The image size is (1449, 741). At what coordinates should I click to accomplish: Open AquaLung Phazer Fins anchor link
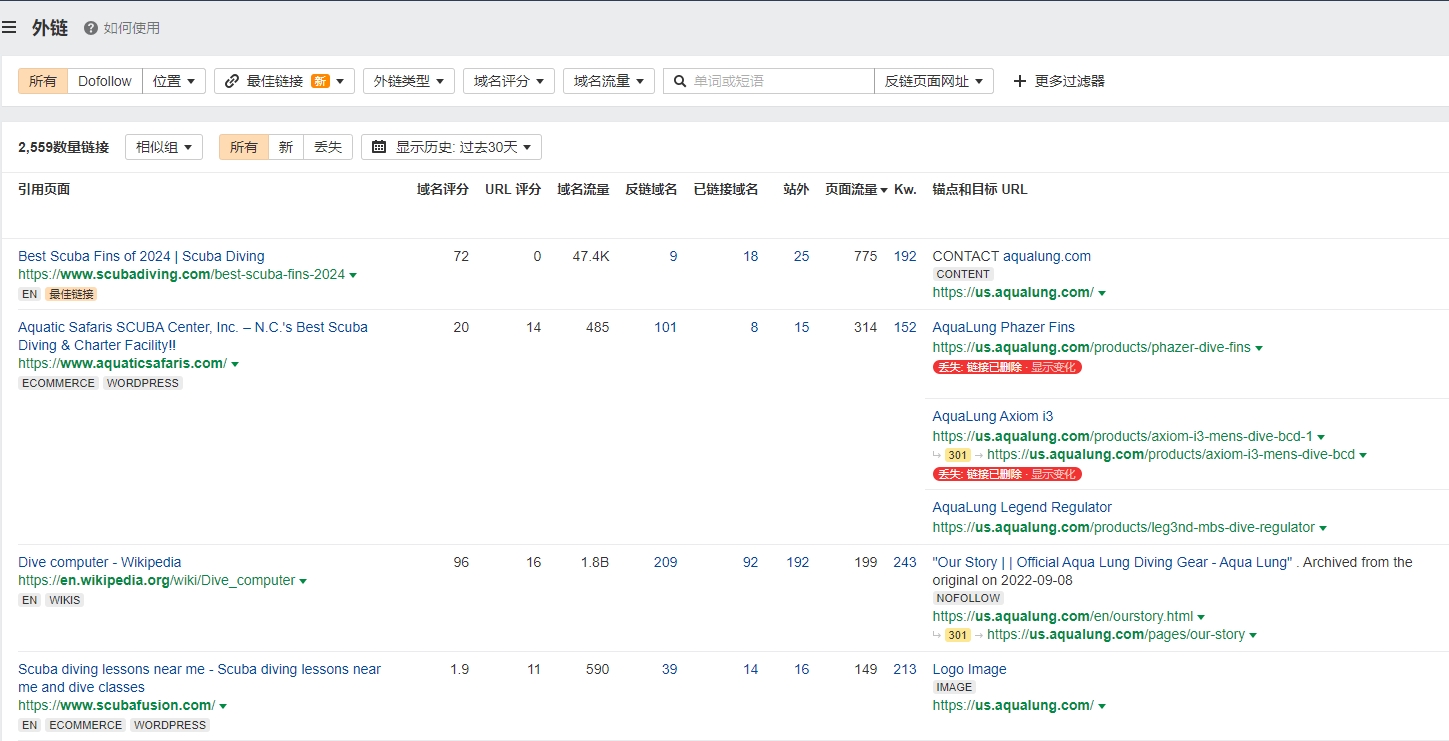pos(1003,327)
